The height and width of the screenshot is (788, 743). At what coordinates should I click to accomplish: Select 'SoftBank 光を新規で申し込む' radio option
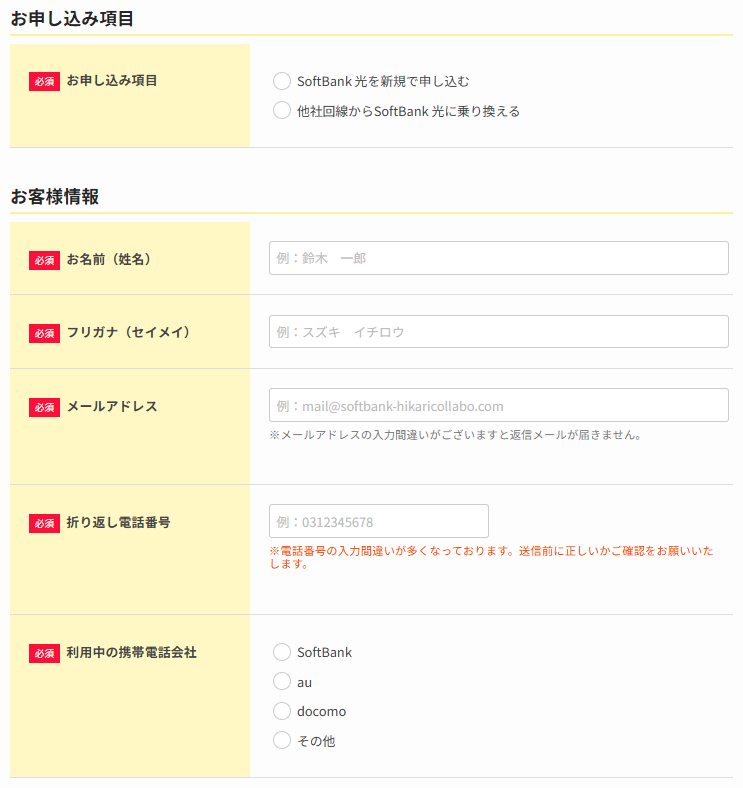point(282,81)
